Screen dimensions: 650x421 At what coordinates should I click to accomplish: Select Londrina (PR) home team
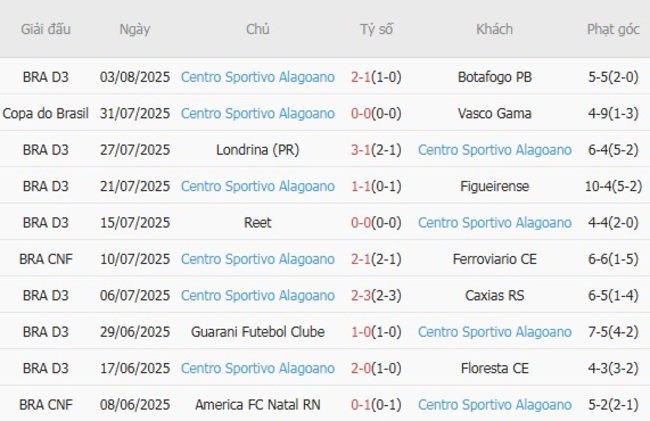[x=257, y=150]
